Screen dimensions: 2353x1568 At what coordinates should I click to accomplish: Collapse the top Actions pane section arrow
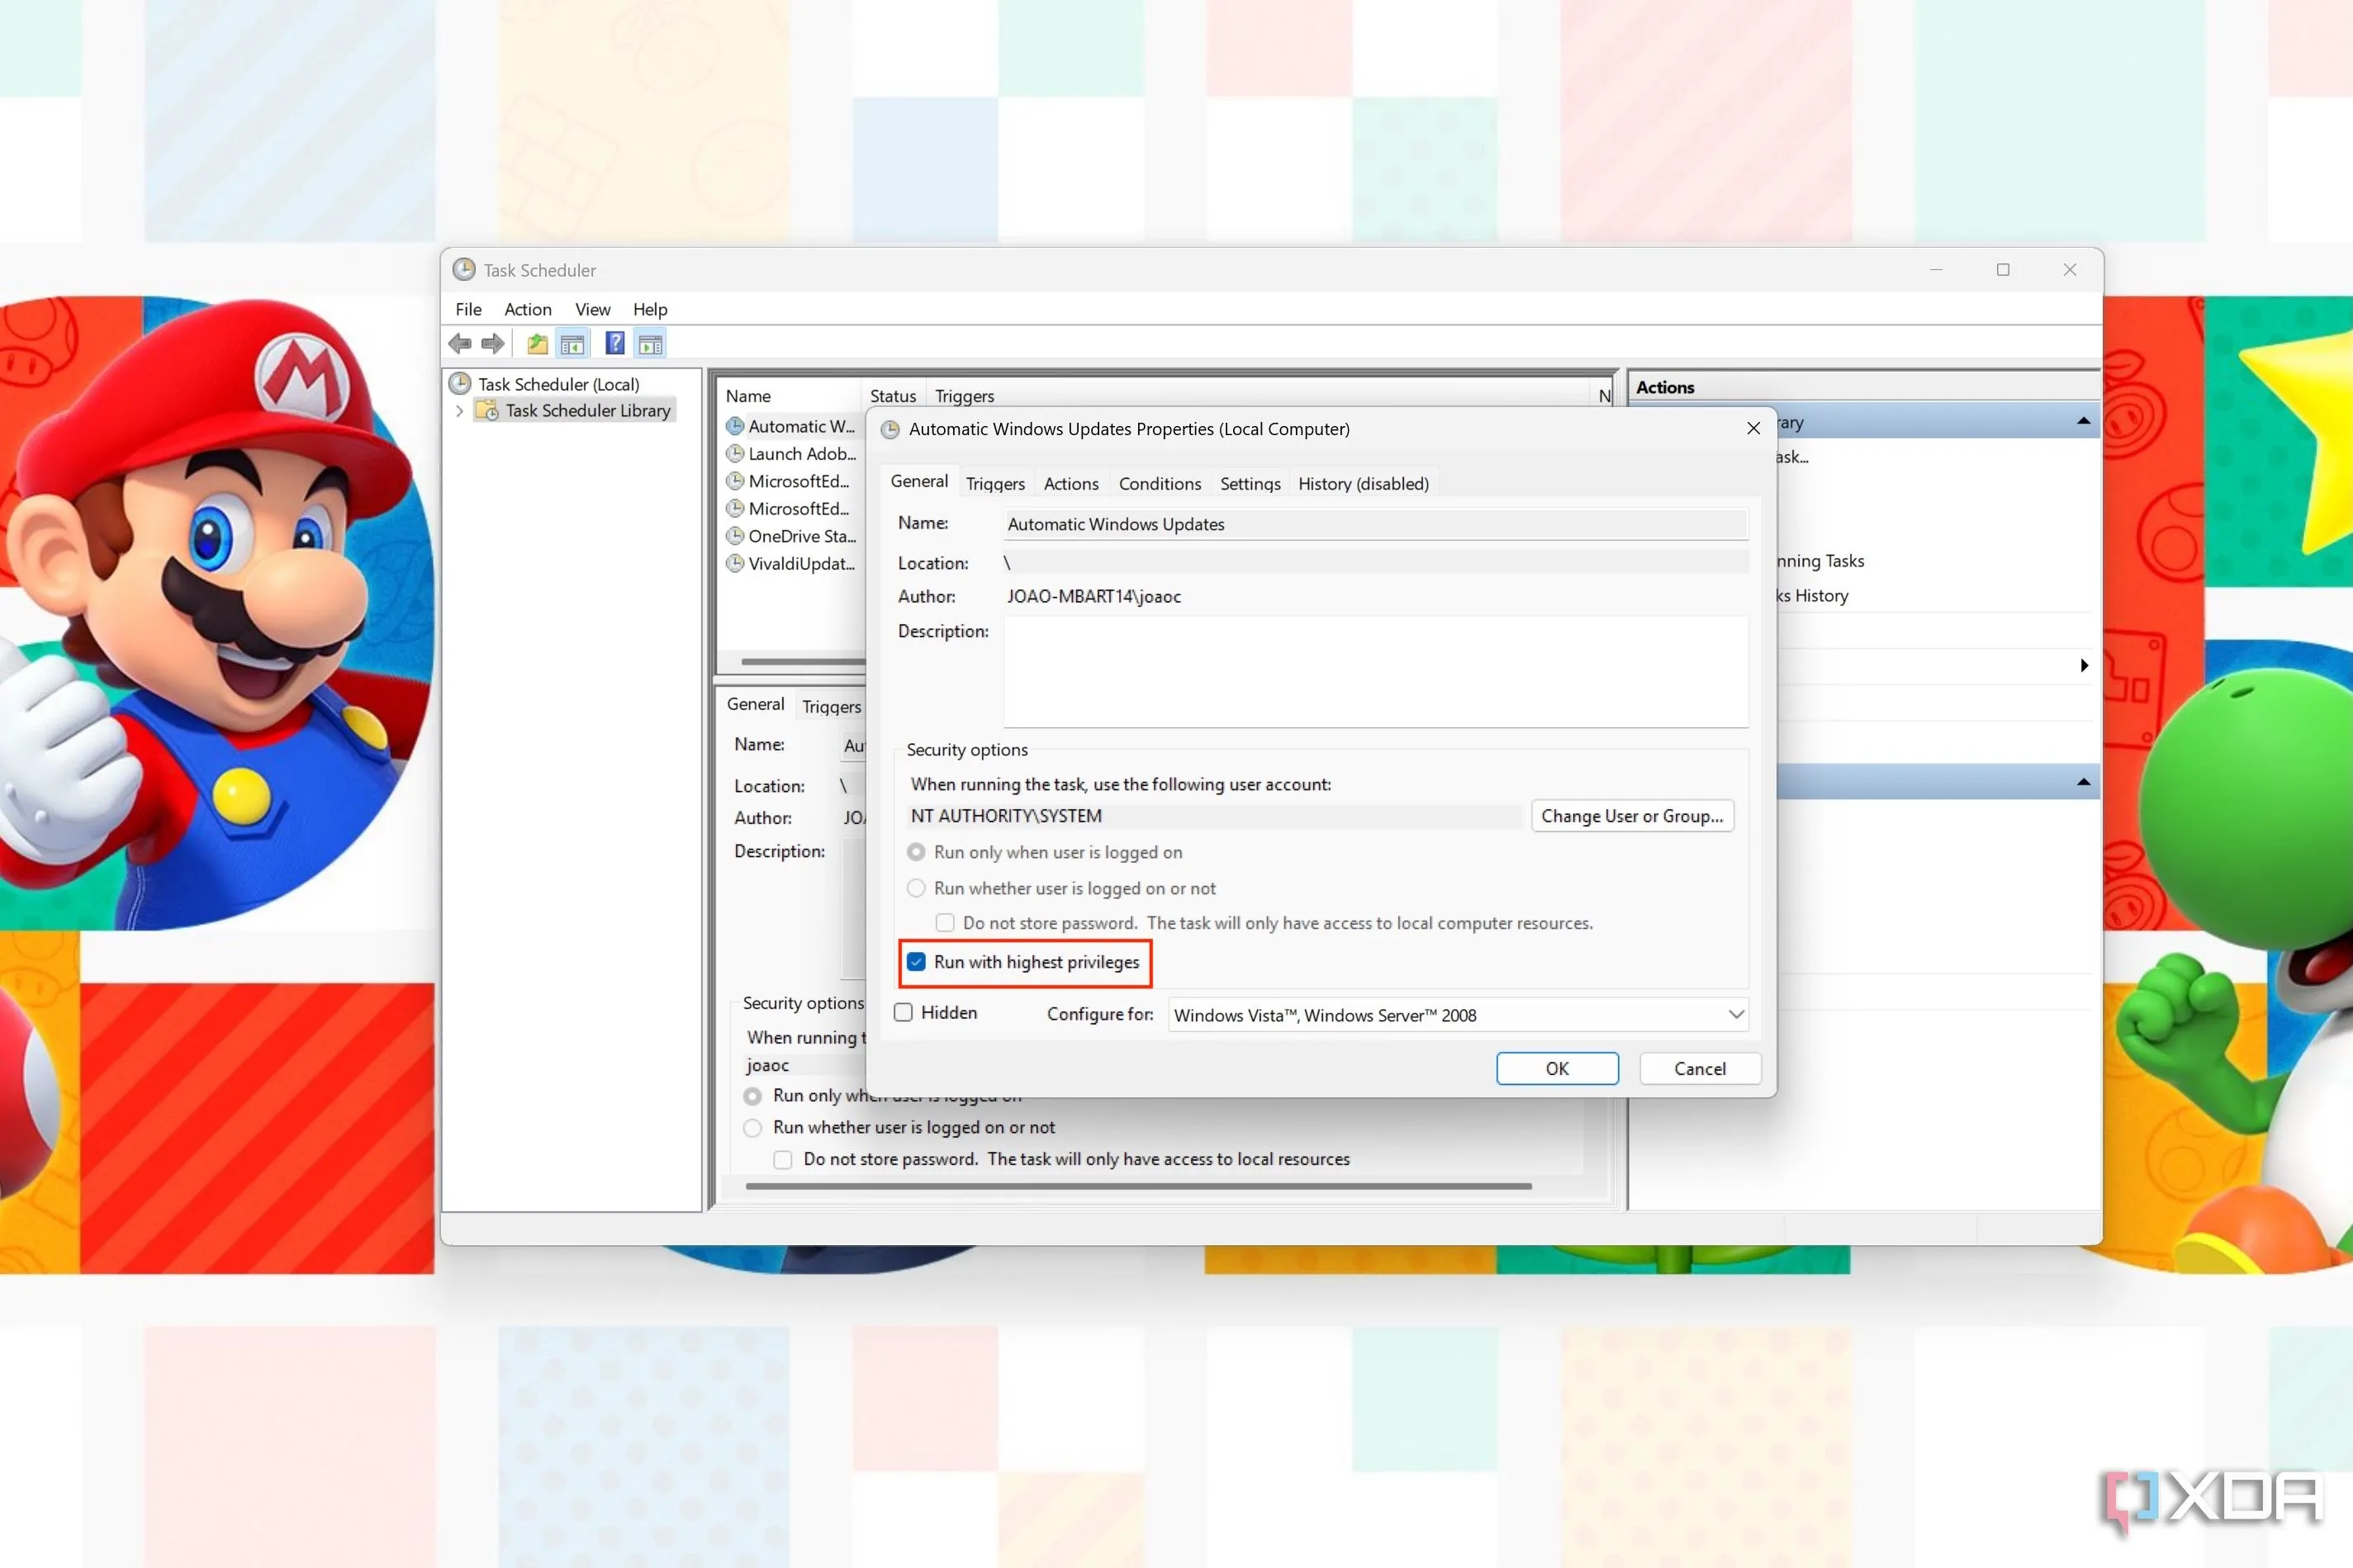pos(2083,421)
